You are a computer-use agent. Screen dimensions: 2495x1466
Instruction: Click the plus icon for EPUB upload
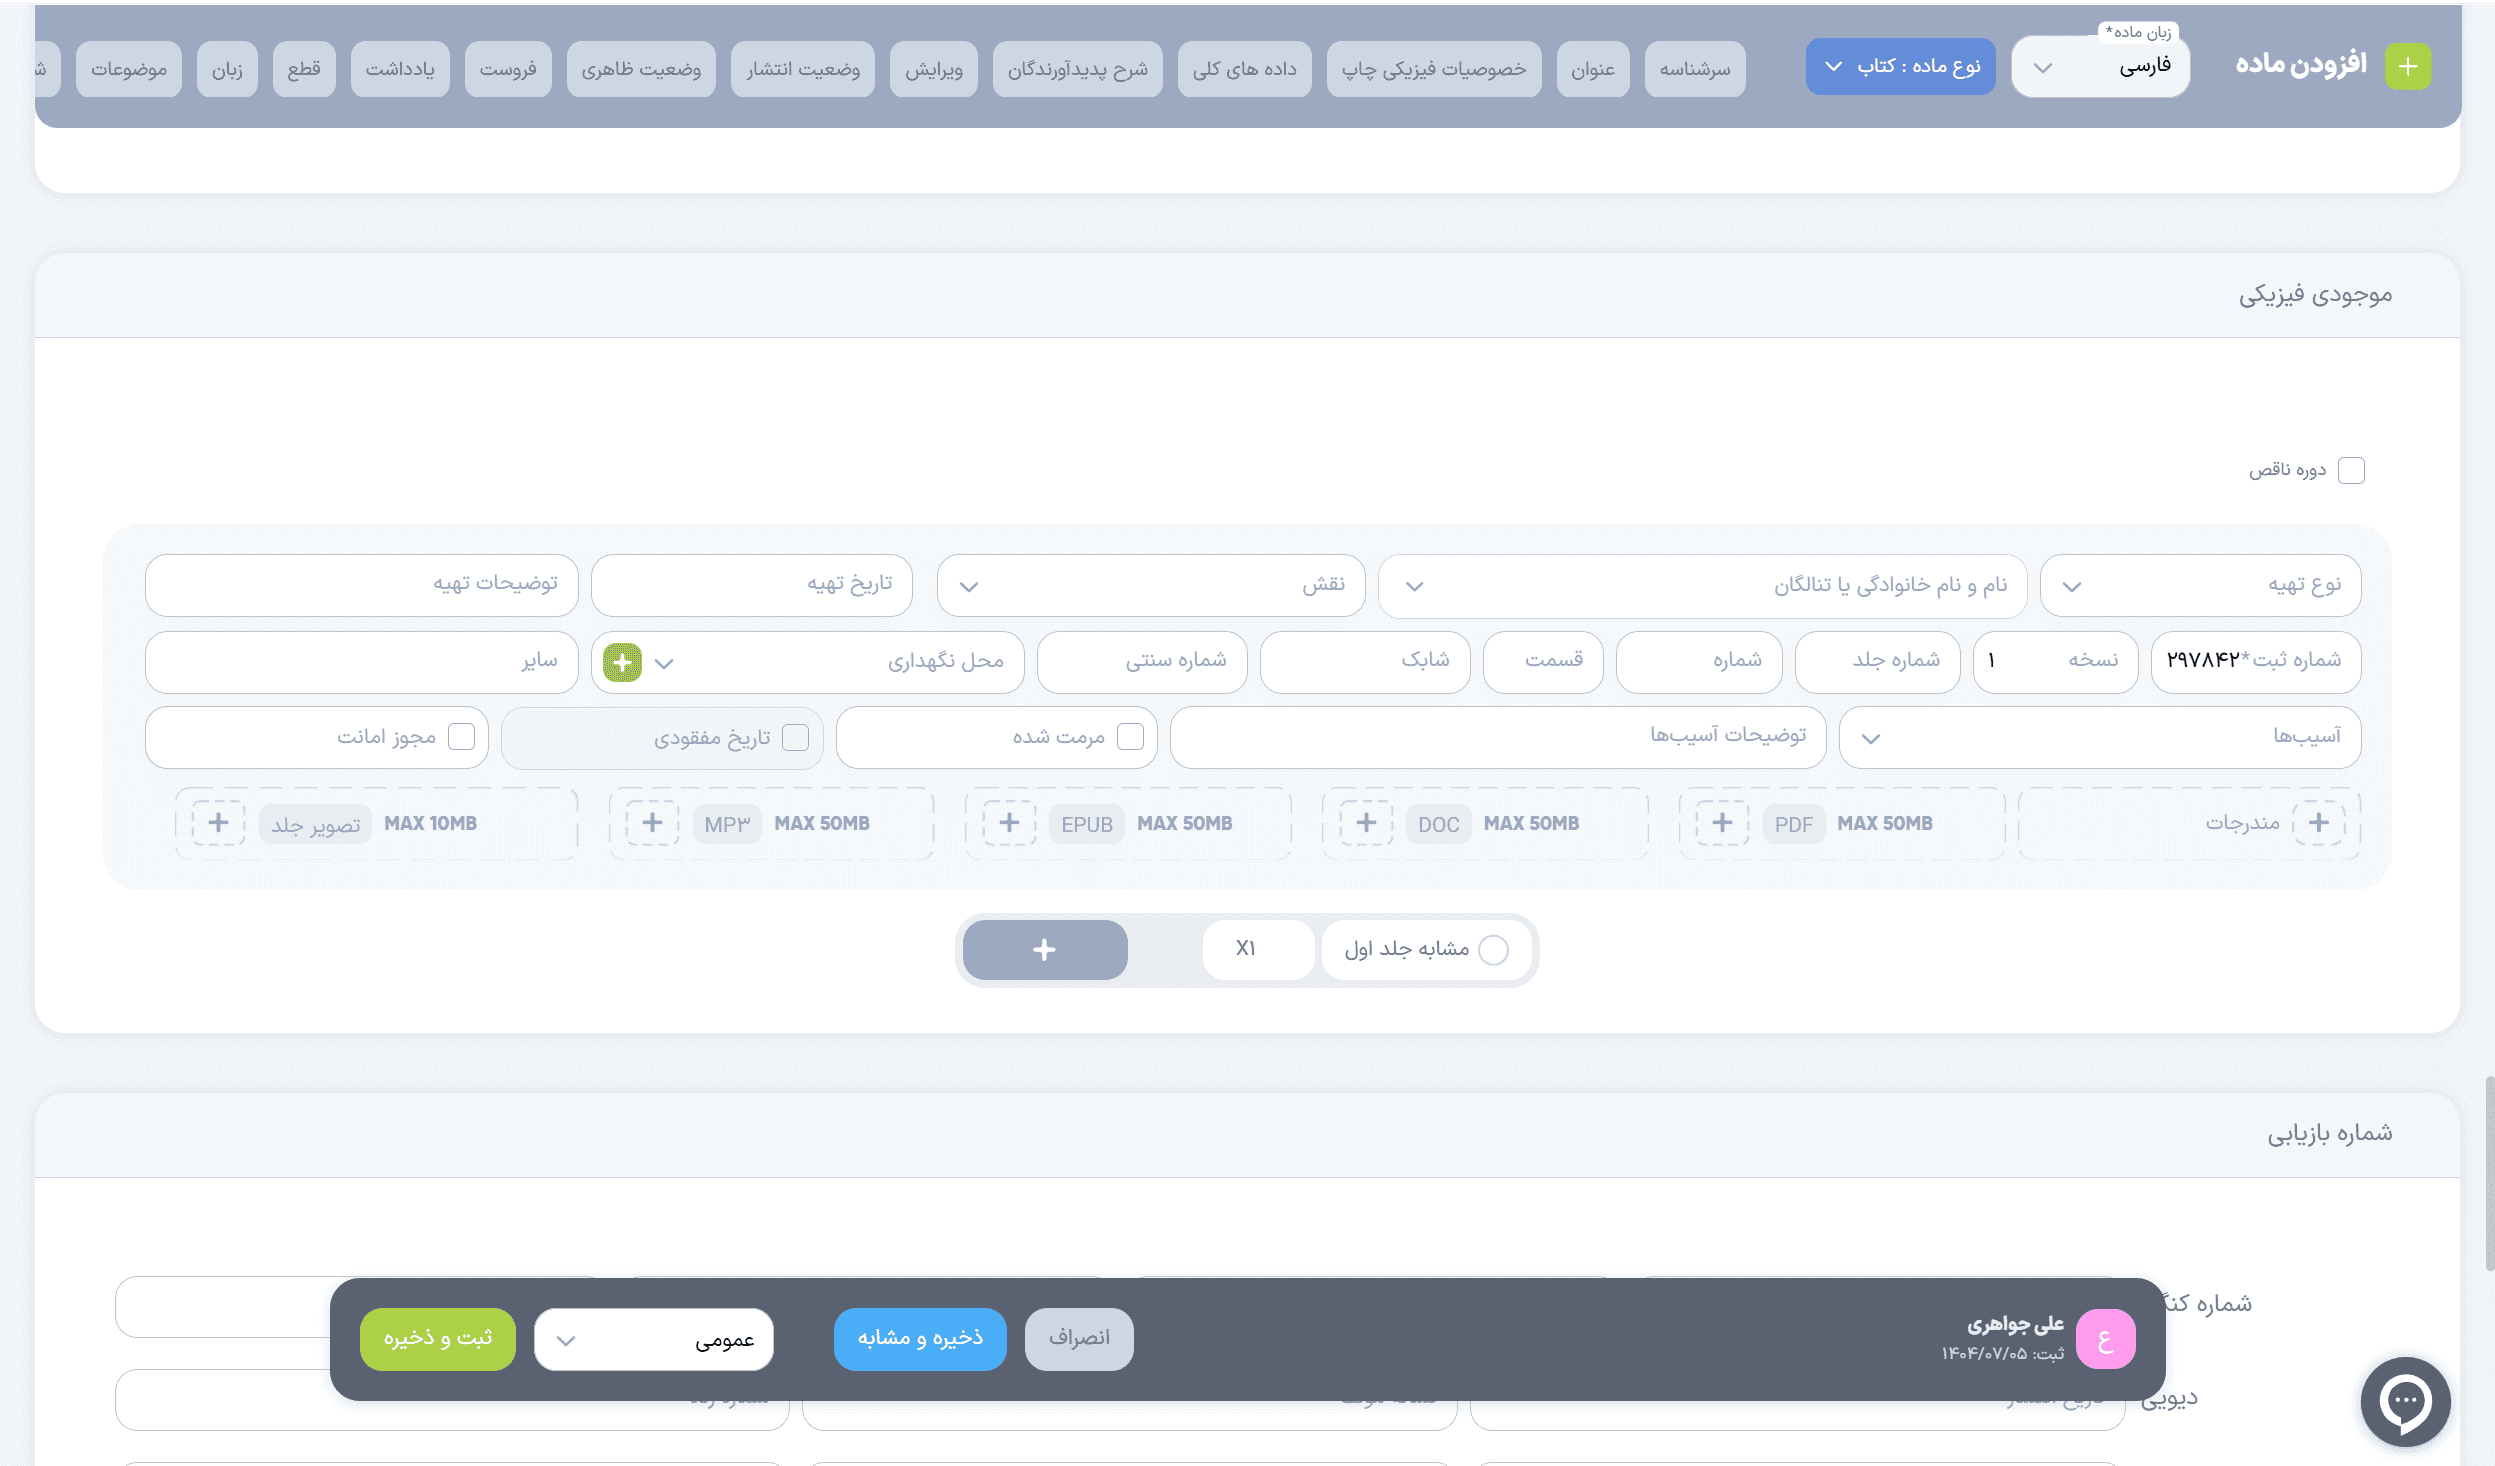(1009, 823)
